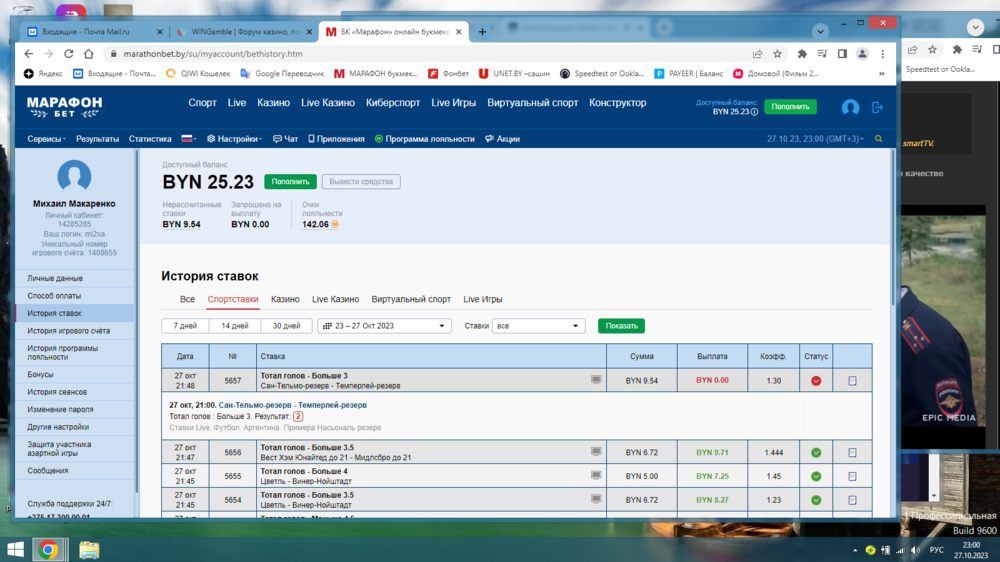Screen dimensions: 1000x562
Task: Select the 7 days period filter
Action: pos(185,326)
